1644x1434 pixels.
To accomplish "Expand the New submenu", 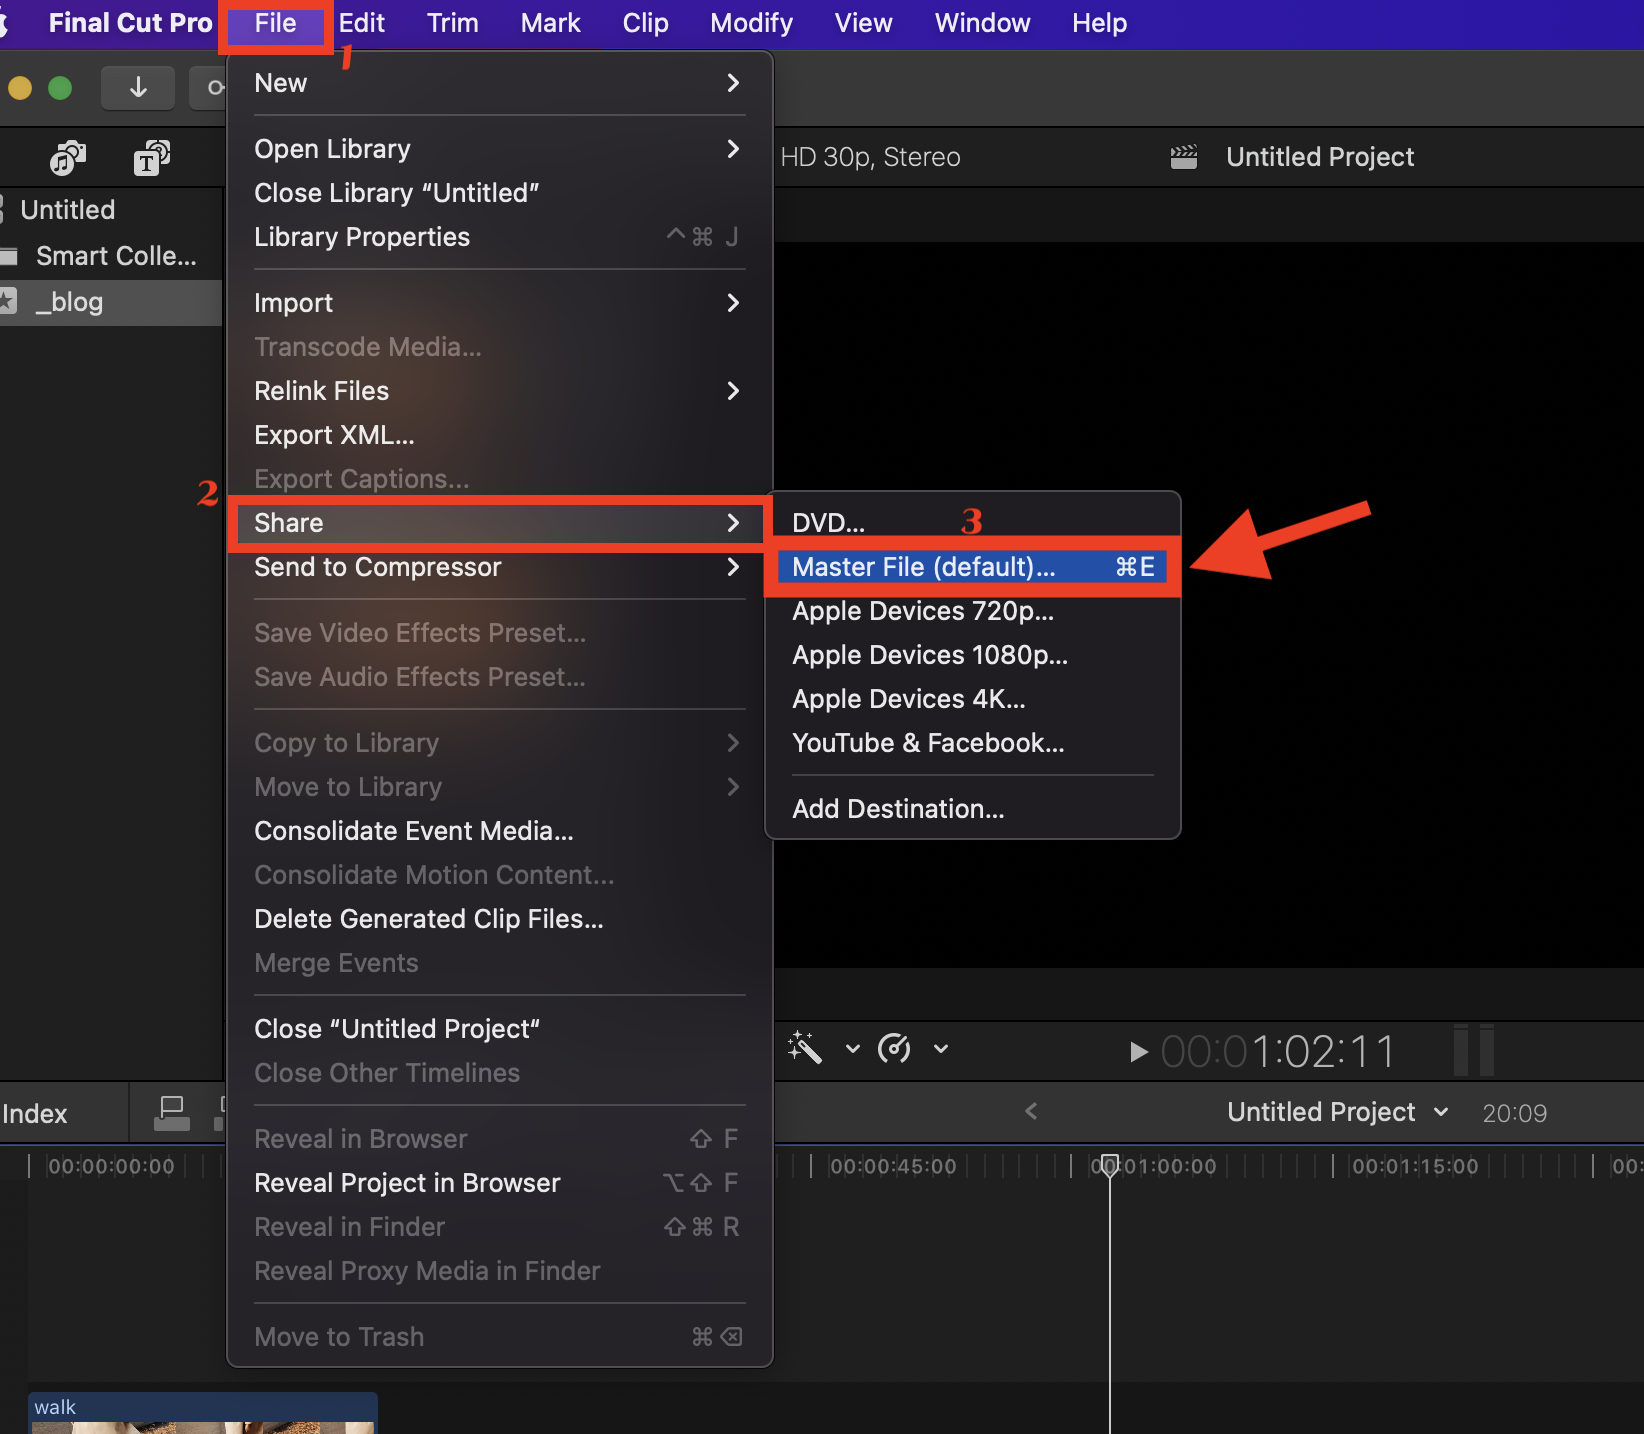I will click(x=499, y=83).
